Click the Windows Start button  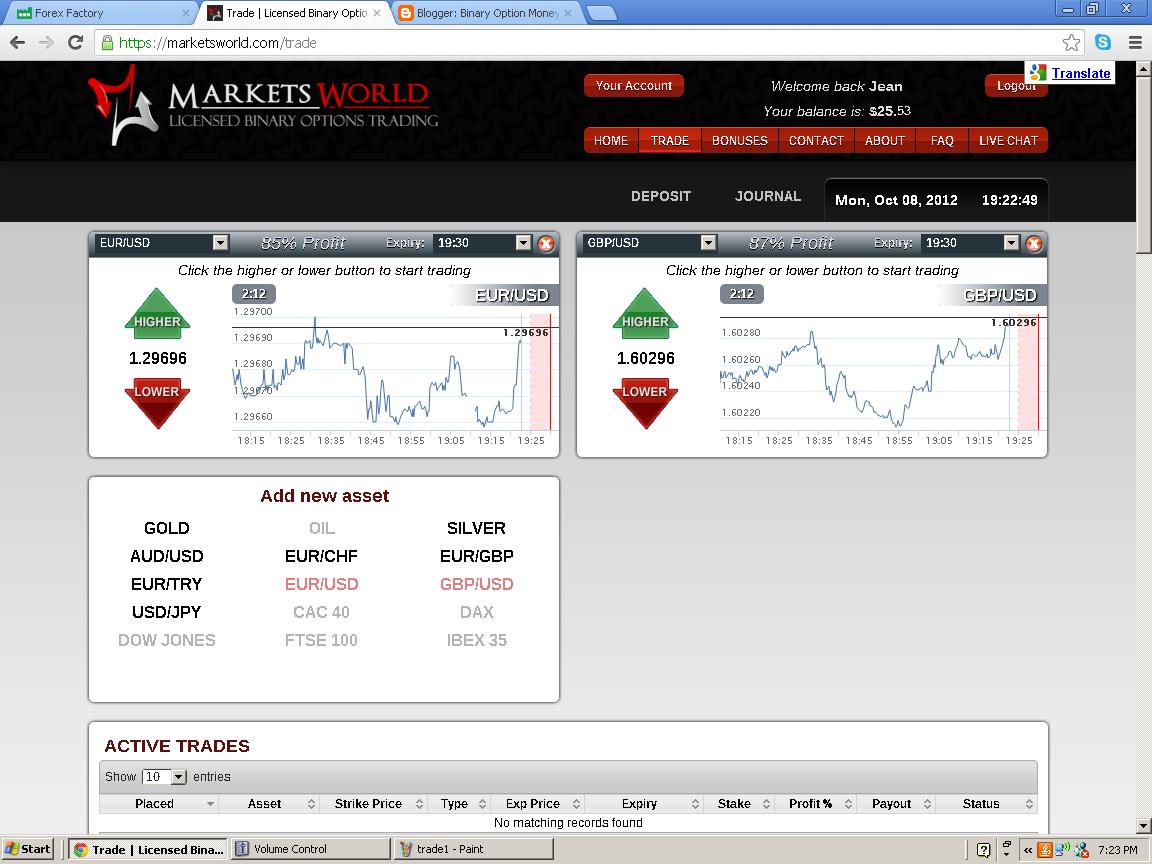tap(27, 849)
